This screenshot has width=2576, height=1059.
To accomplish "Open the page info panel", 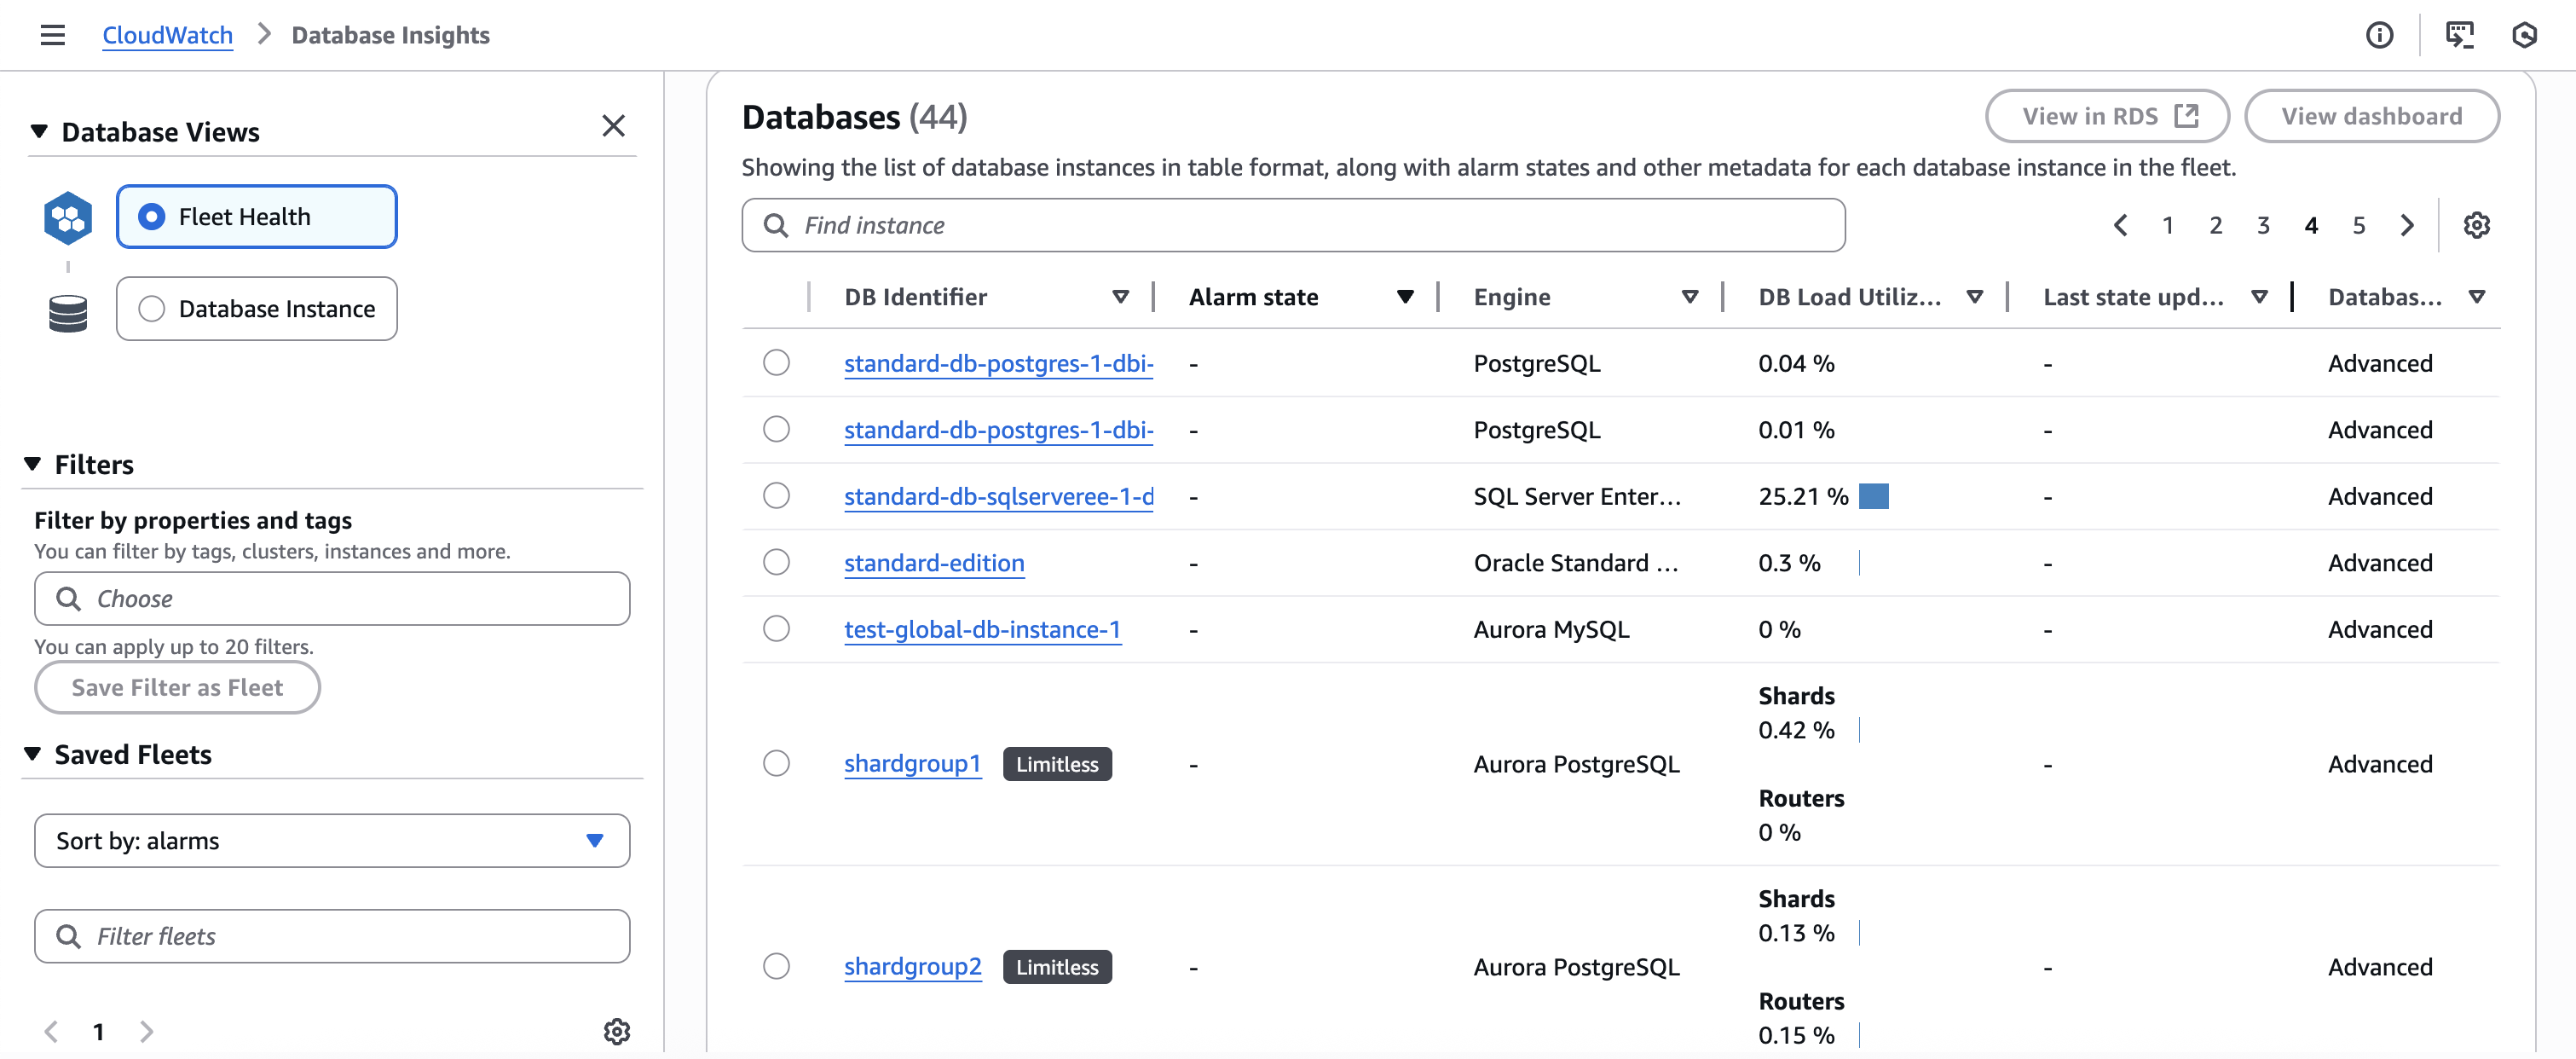I will click(2380, 34).
